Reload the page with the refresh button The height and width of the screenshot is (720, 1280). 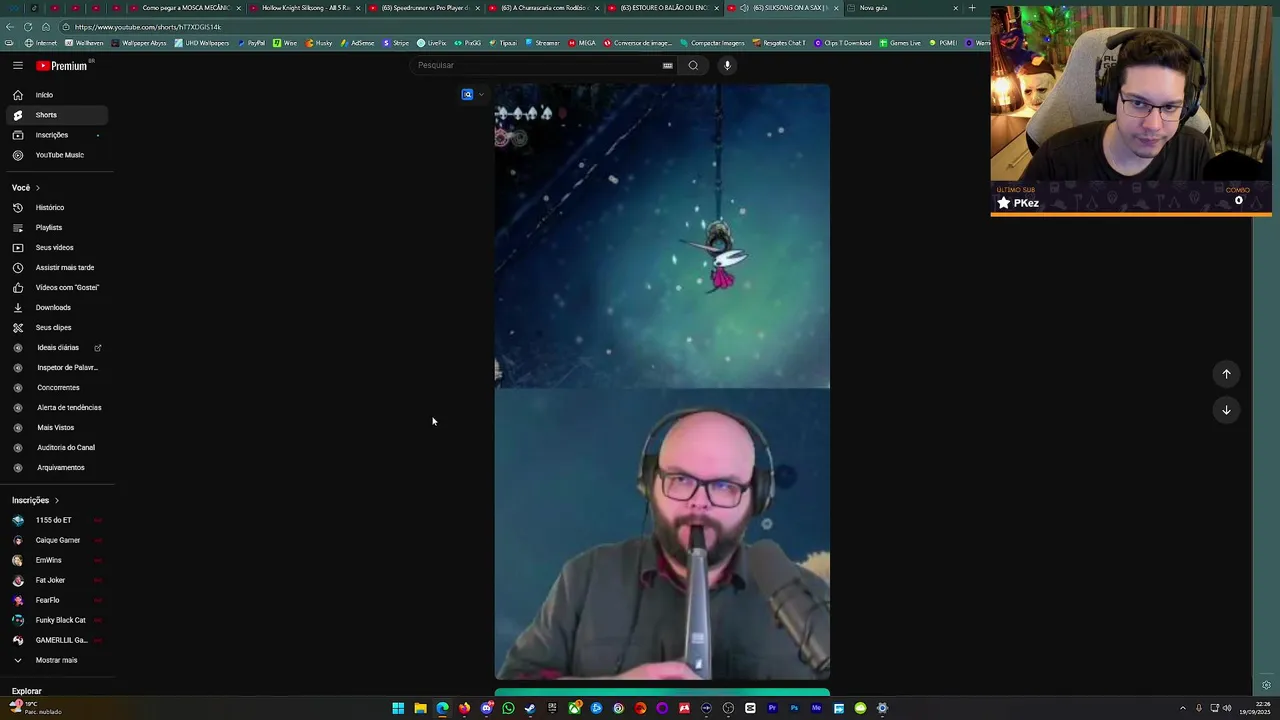[x=28, y=27]
